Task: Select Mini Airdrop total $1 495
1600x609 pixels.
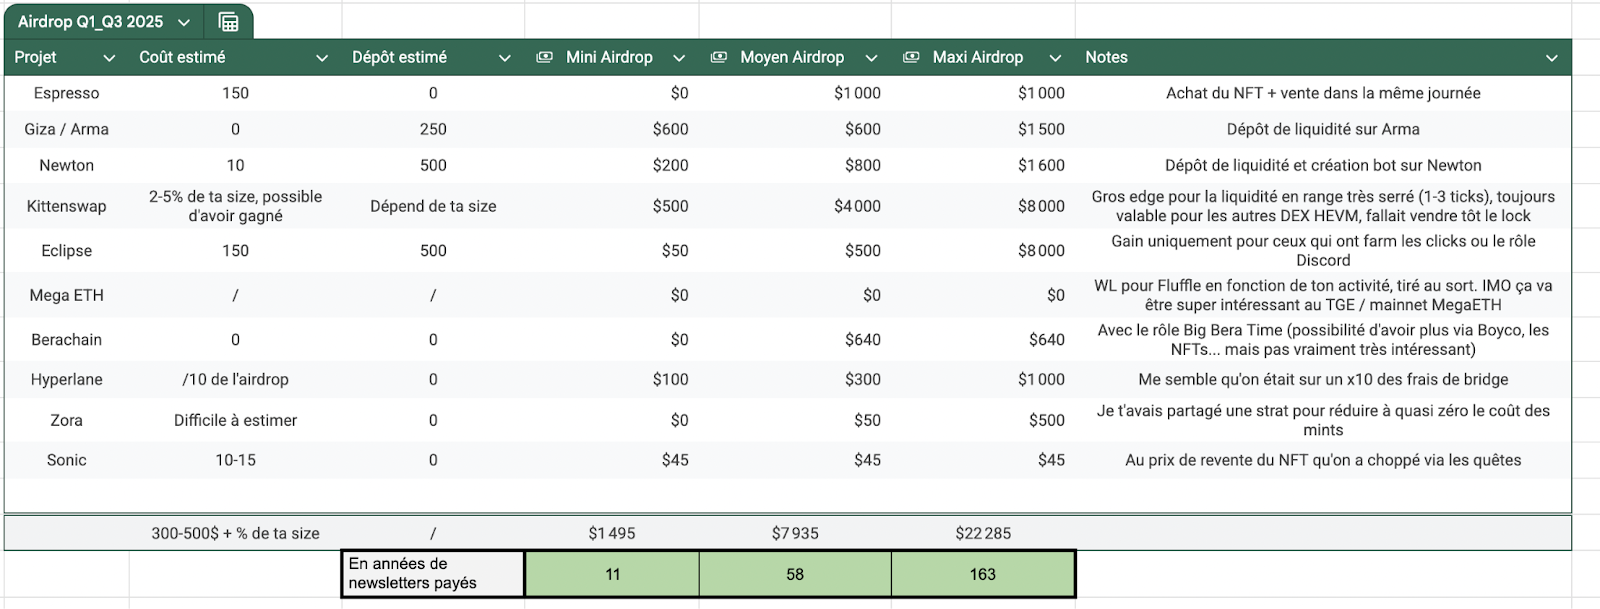Action: [x=612, y=533]
